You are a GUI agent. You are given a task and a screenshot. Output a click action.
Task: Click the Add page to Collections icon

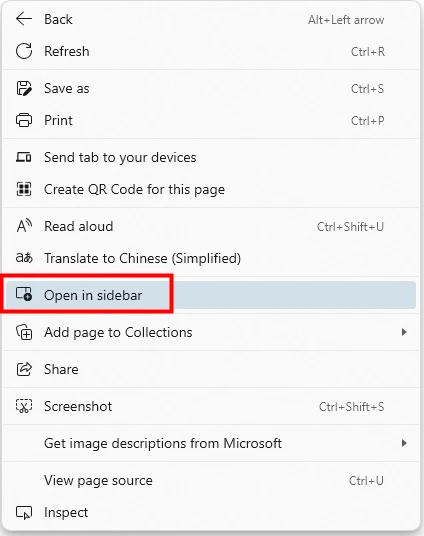24,332
